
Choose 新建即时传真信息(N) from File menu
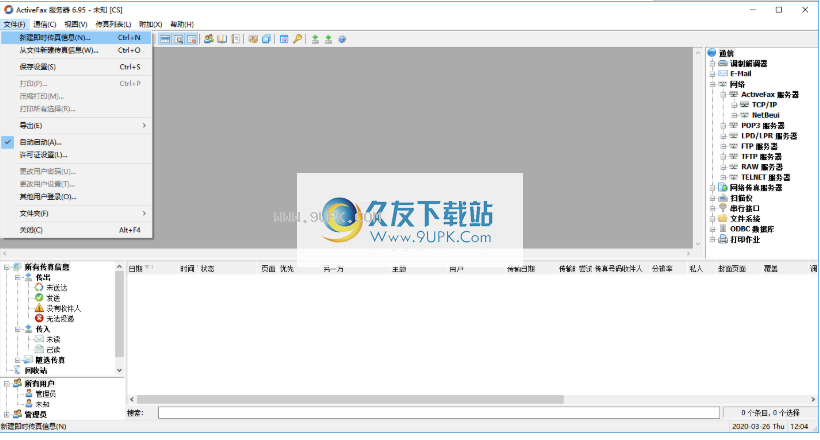(x=76, y=38)
